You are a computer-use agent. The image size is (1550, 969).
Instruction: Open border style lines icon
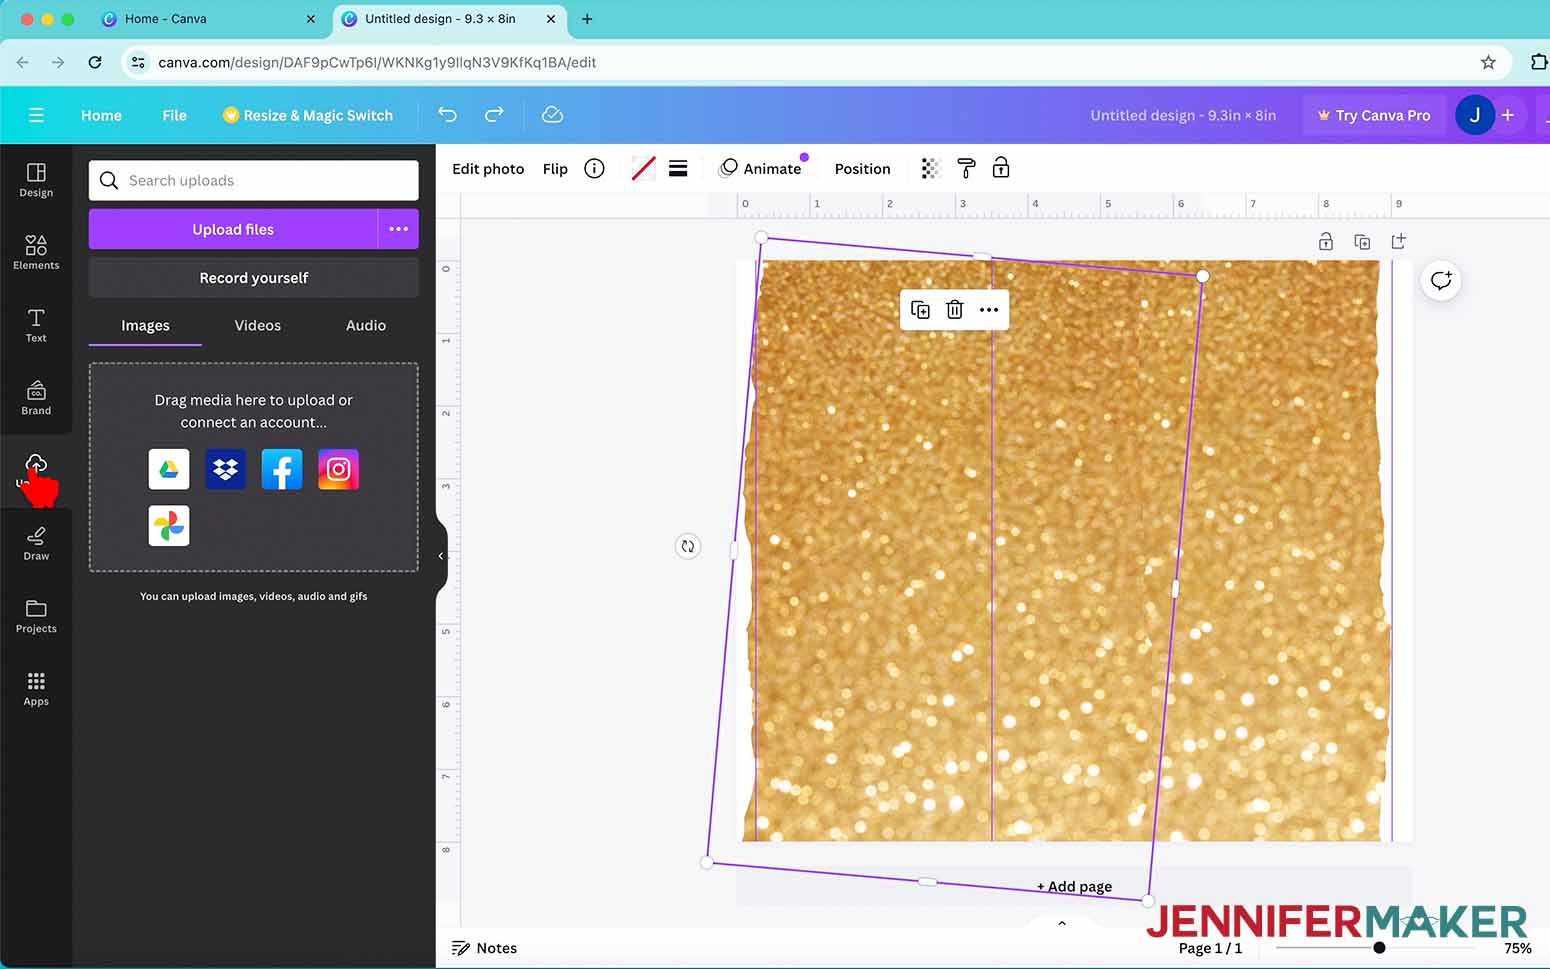tap(678, 168)
